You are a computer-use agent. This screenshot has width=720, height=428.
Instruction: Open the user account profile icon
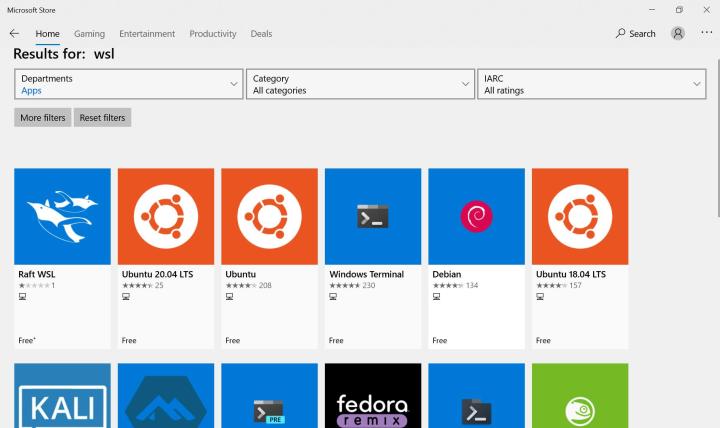(x=678, y=34)
